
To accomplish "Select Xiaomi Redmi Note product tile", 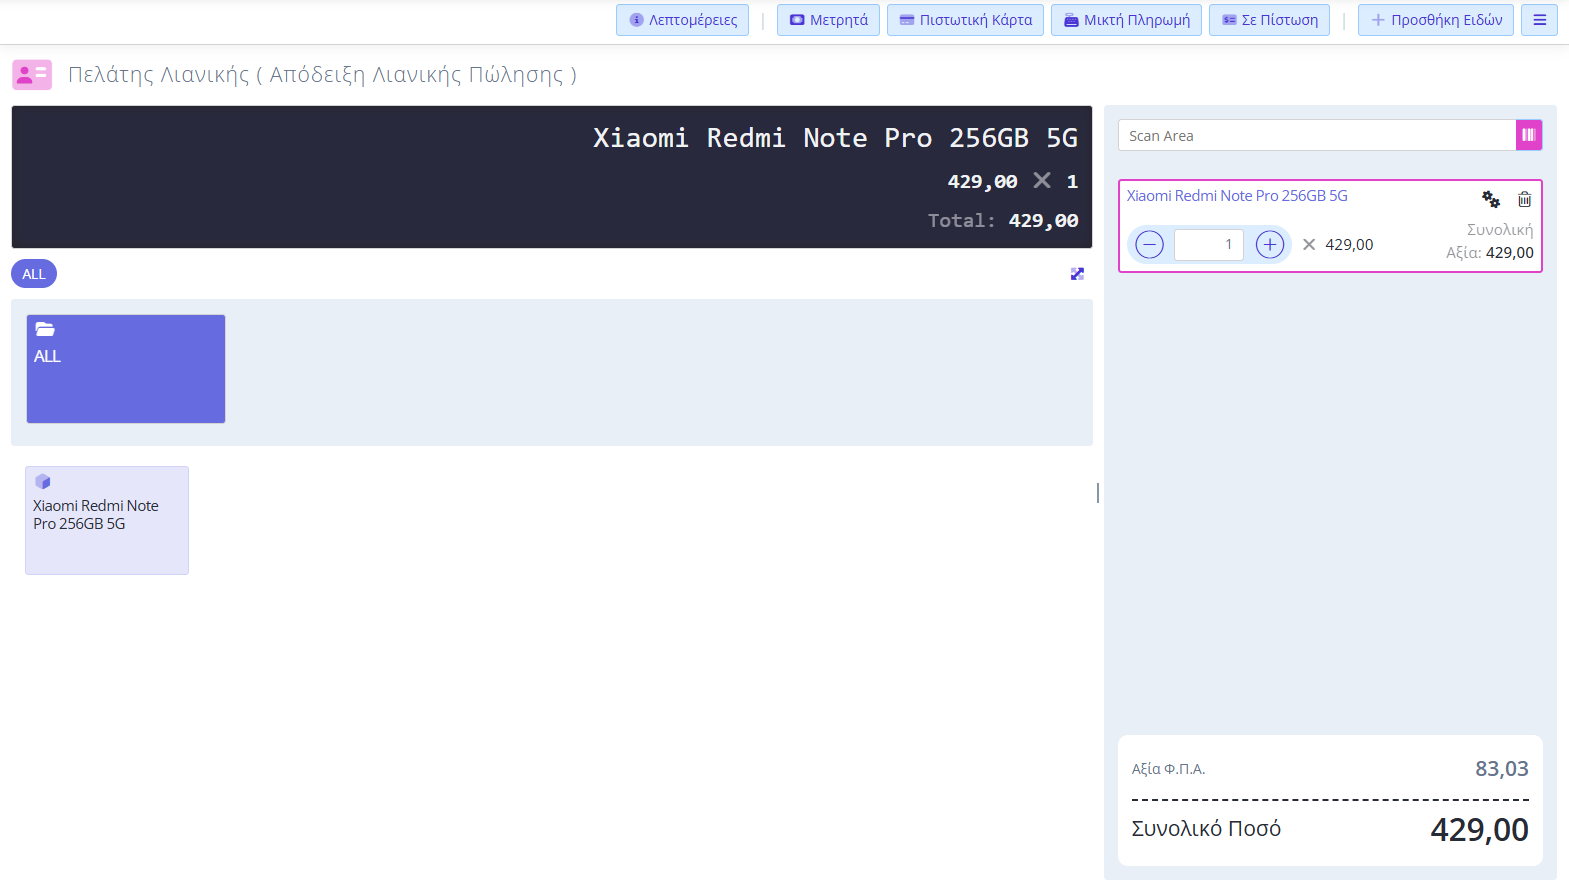I will [x=107, y=520].
